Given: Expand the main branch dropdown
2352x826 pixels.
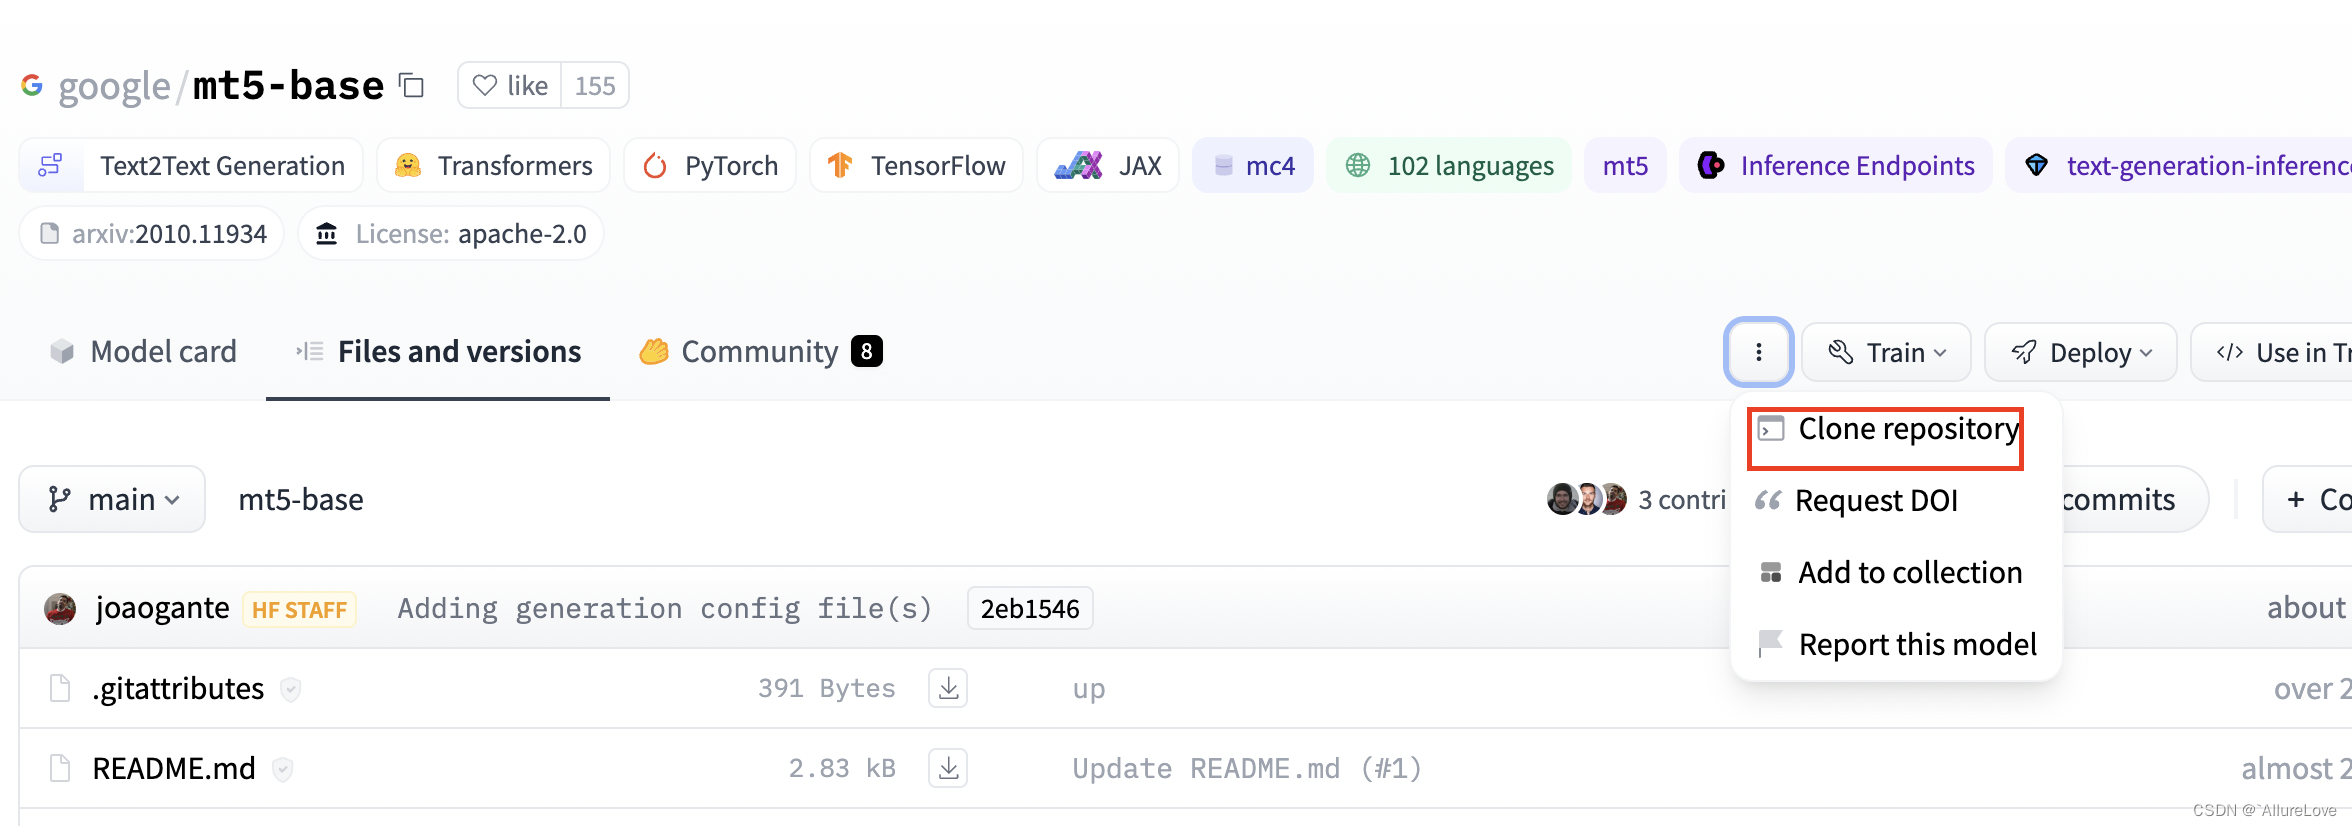Looking at the screenshot, I should (113, 499).
